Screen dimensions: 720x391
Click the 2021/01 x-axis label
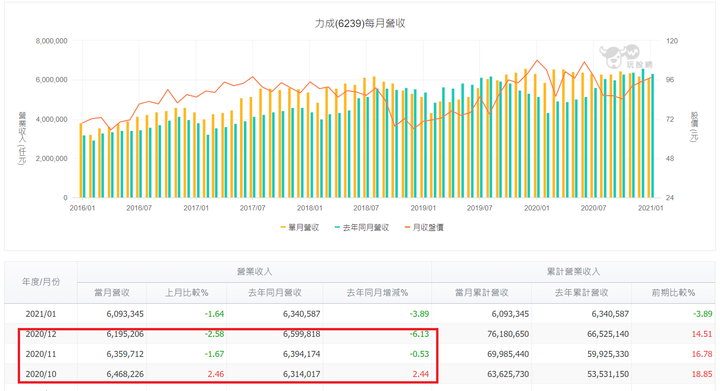point(650,208)
